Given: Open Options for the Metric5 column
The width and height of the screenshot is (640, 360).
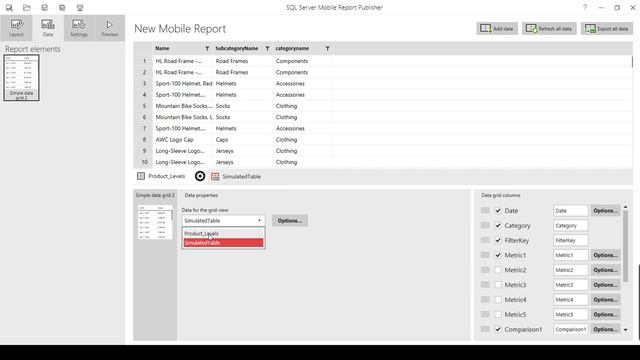Looking at the screenshot, I should pyautogui.click(x=606, y=314).
